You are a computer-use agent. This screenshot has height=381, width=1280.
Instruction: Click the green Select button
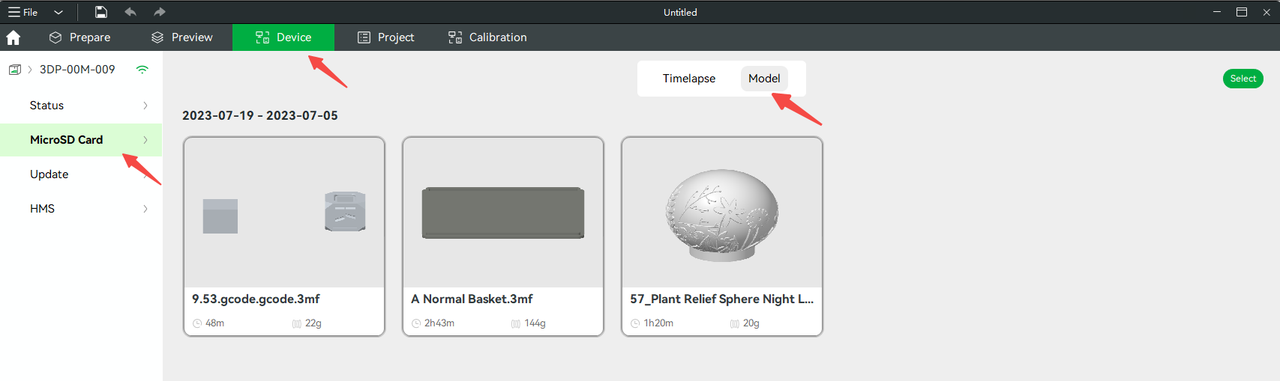tap(1243, 79)
